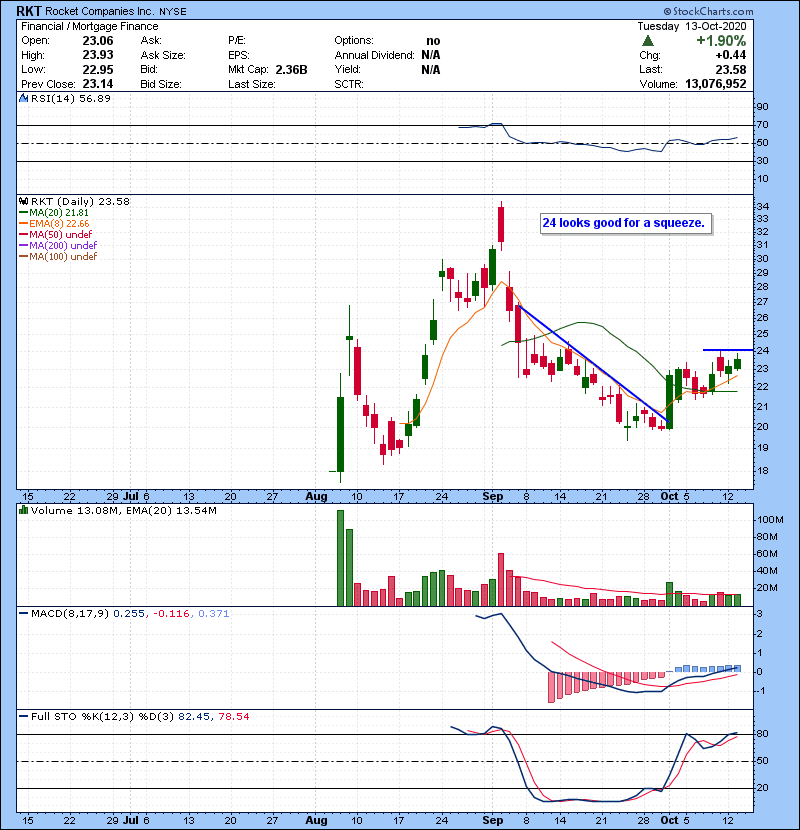The height and width of the screenshot is (830, 800).
Task: Click the tallest green volume bar in August
Action: pos(340,558)
